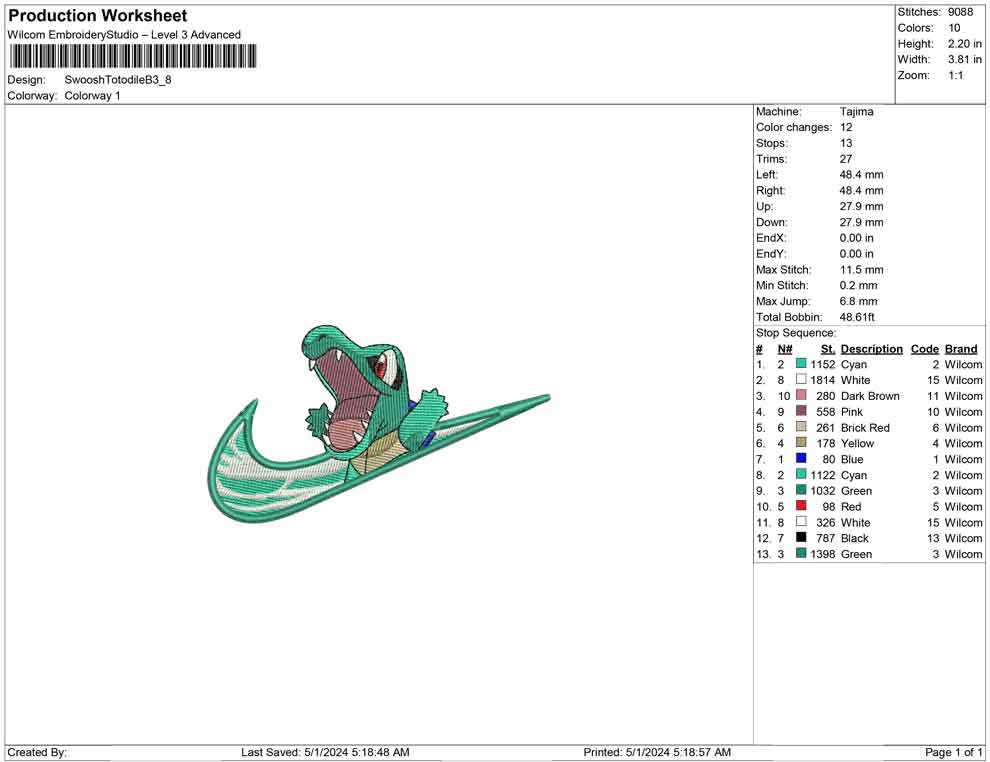Click the barcode under the worksheet title

[133, 56]
